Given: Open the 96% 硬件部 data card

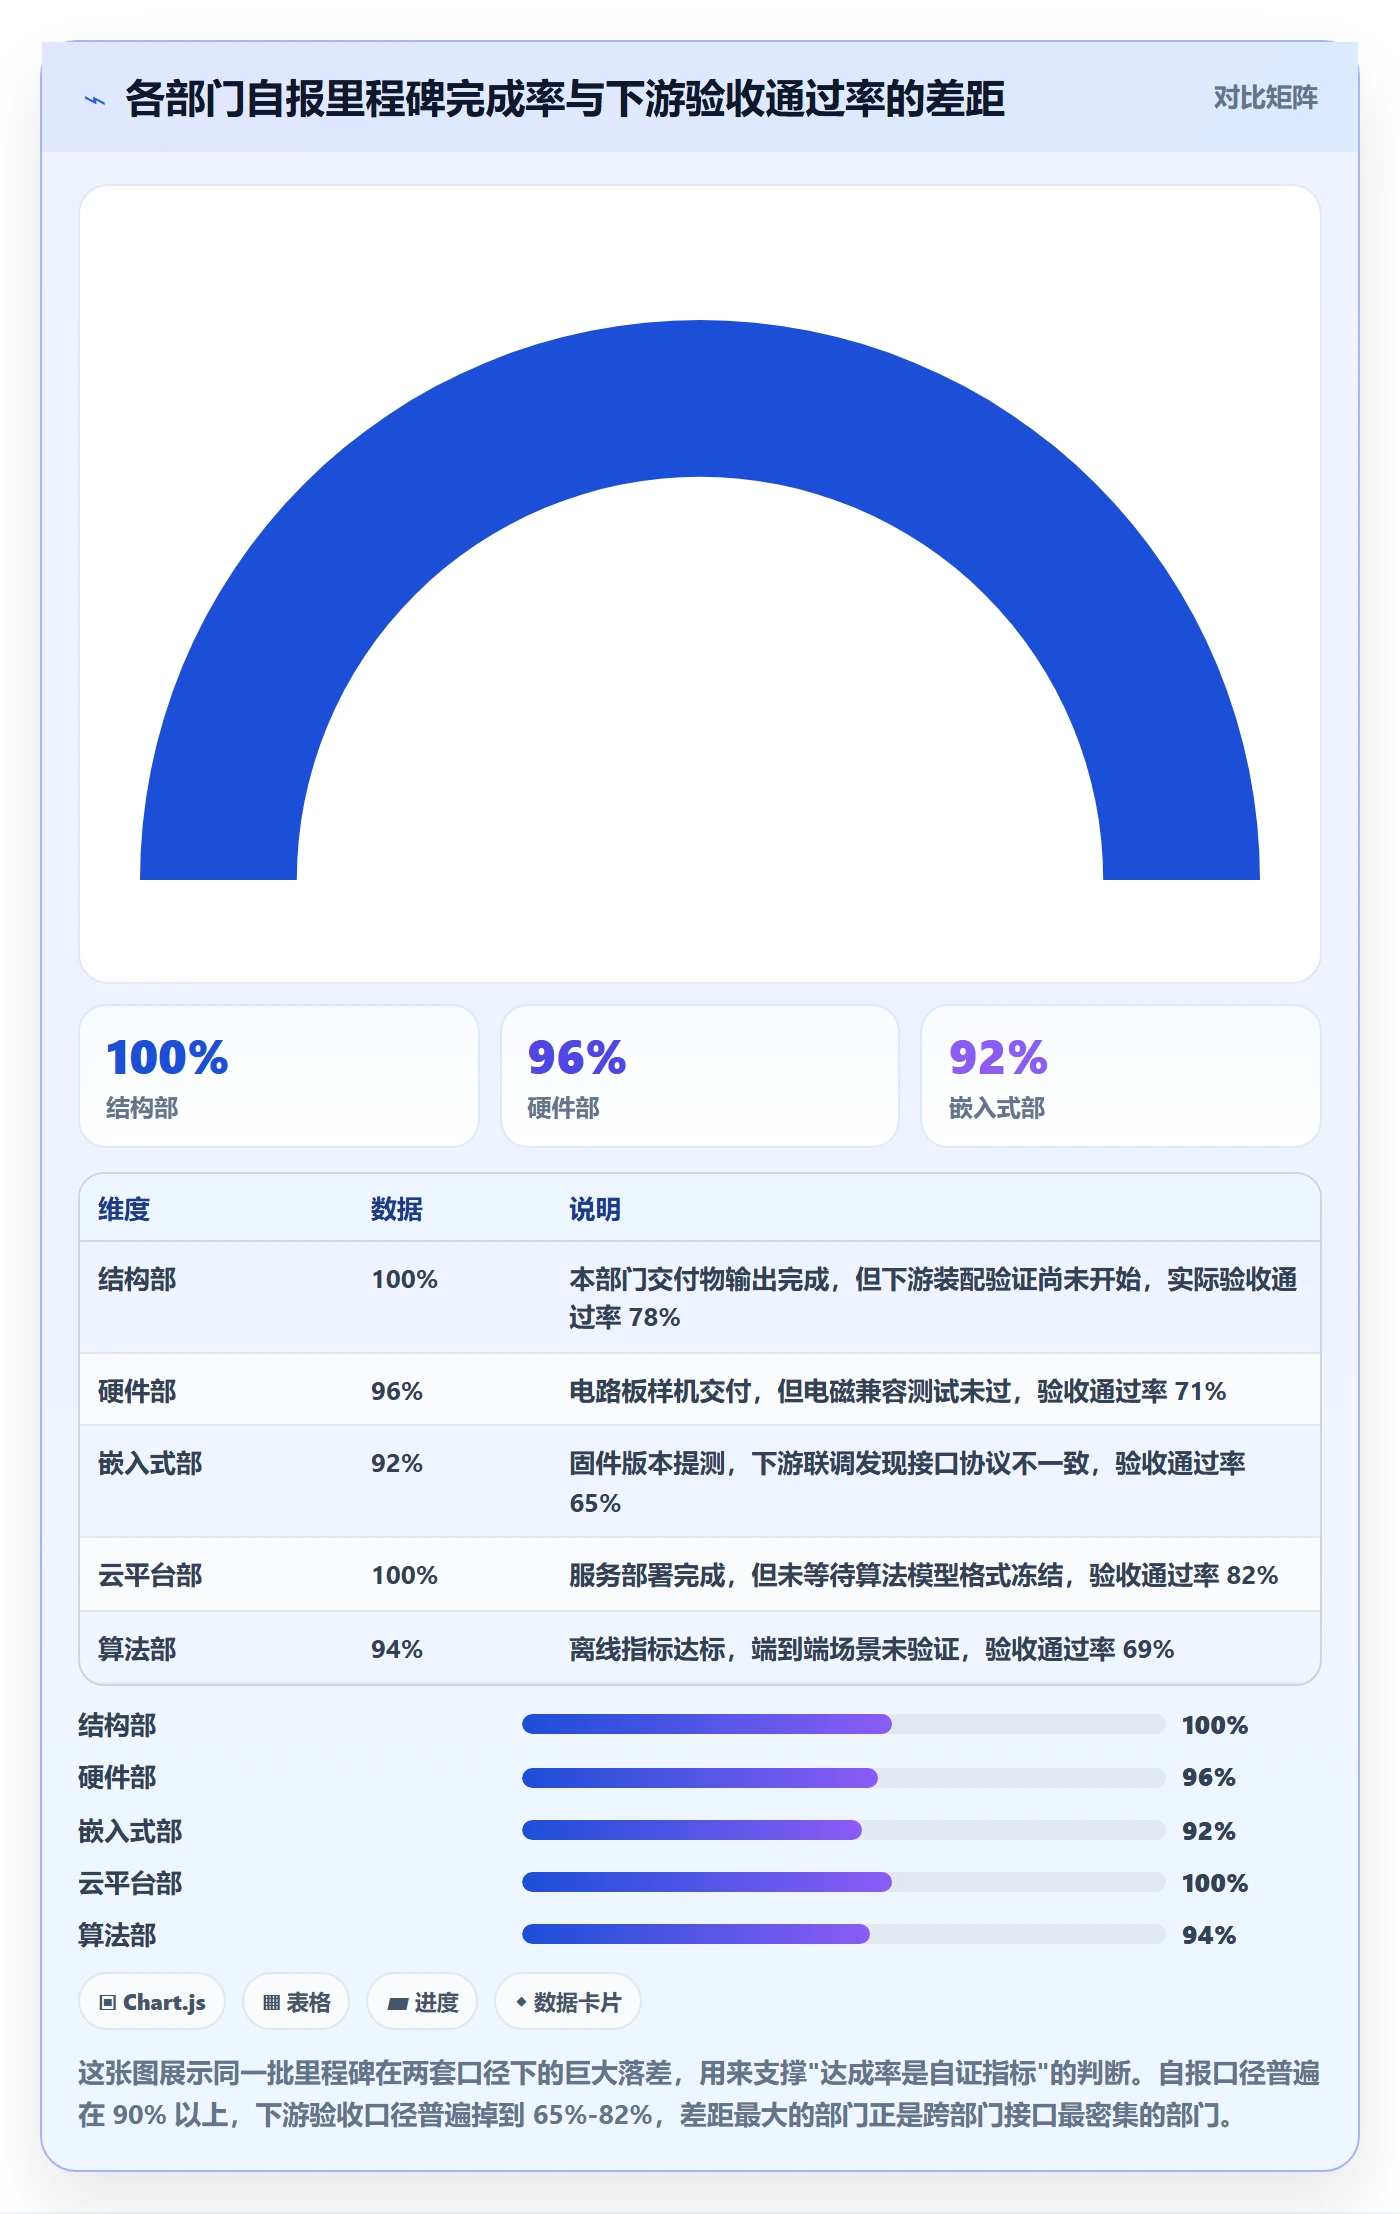Looking at the screenshot, I should tap(700, 1076).
